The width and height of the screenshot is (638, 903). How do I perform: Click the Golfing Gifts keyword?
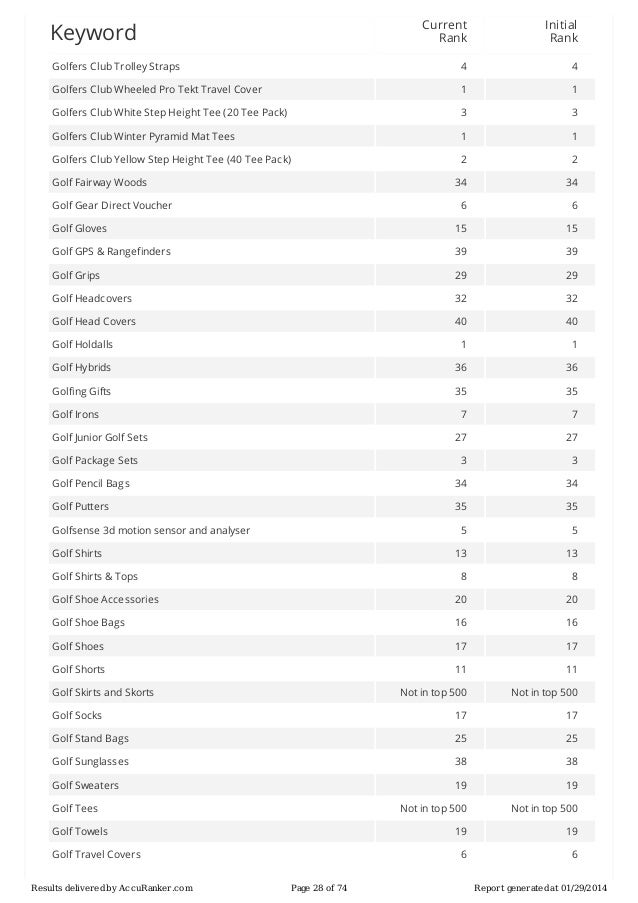(81, 392)
